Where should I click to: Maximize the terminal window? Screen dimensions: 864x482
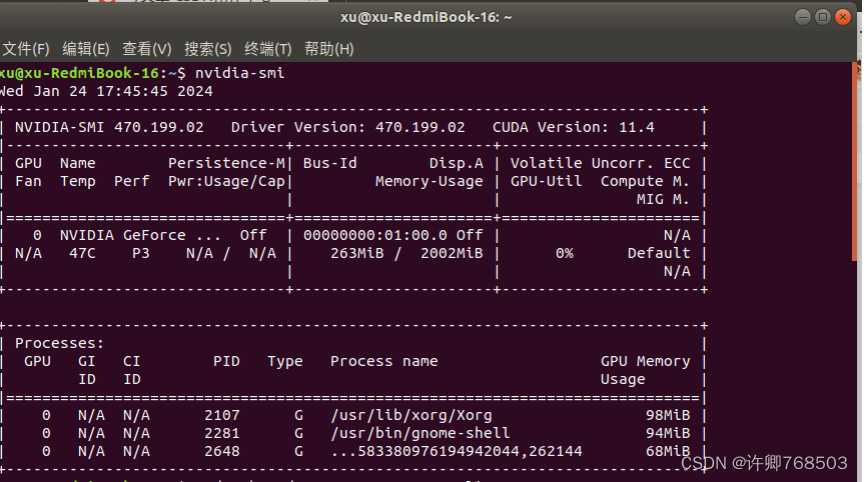tap(823, 17)
